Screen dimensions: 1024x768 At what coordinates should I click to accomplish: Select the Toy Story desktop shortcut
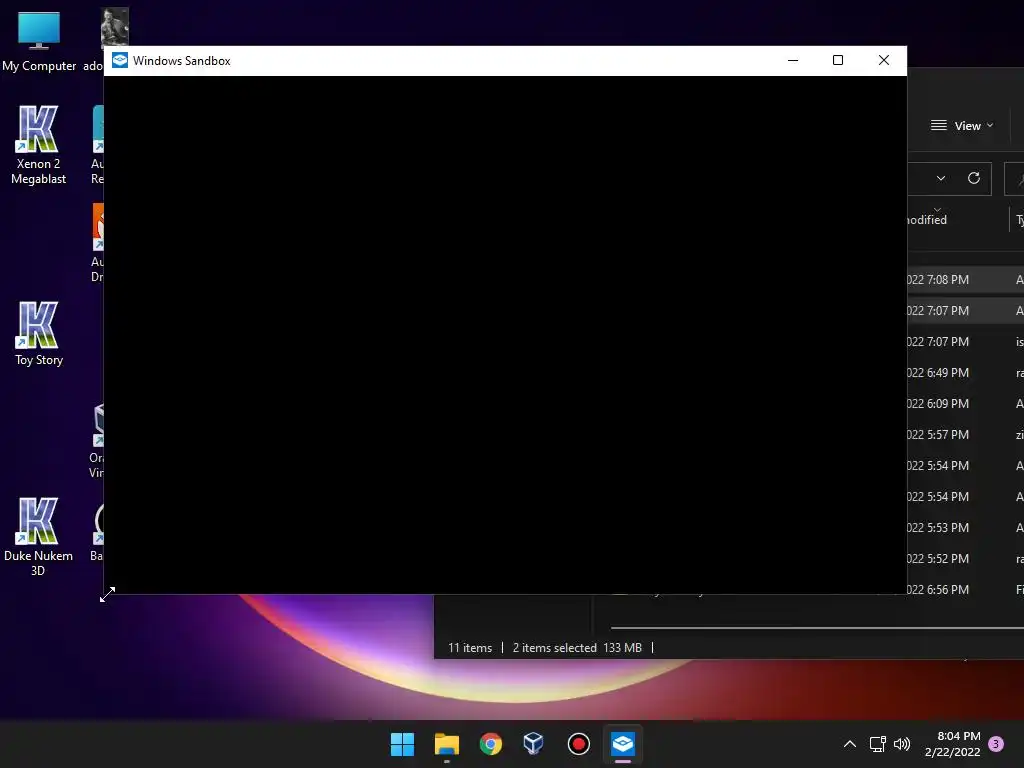click(x=39, y=334)
